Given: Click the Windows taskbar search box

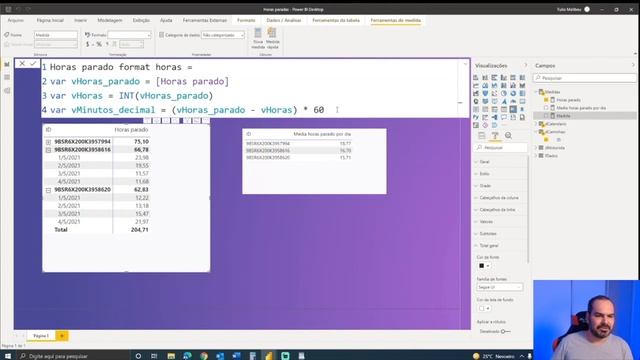Looking at the screenshot, I should click(73, 356).
